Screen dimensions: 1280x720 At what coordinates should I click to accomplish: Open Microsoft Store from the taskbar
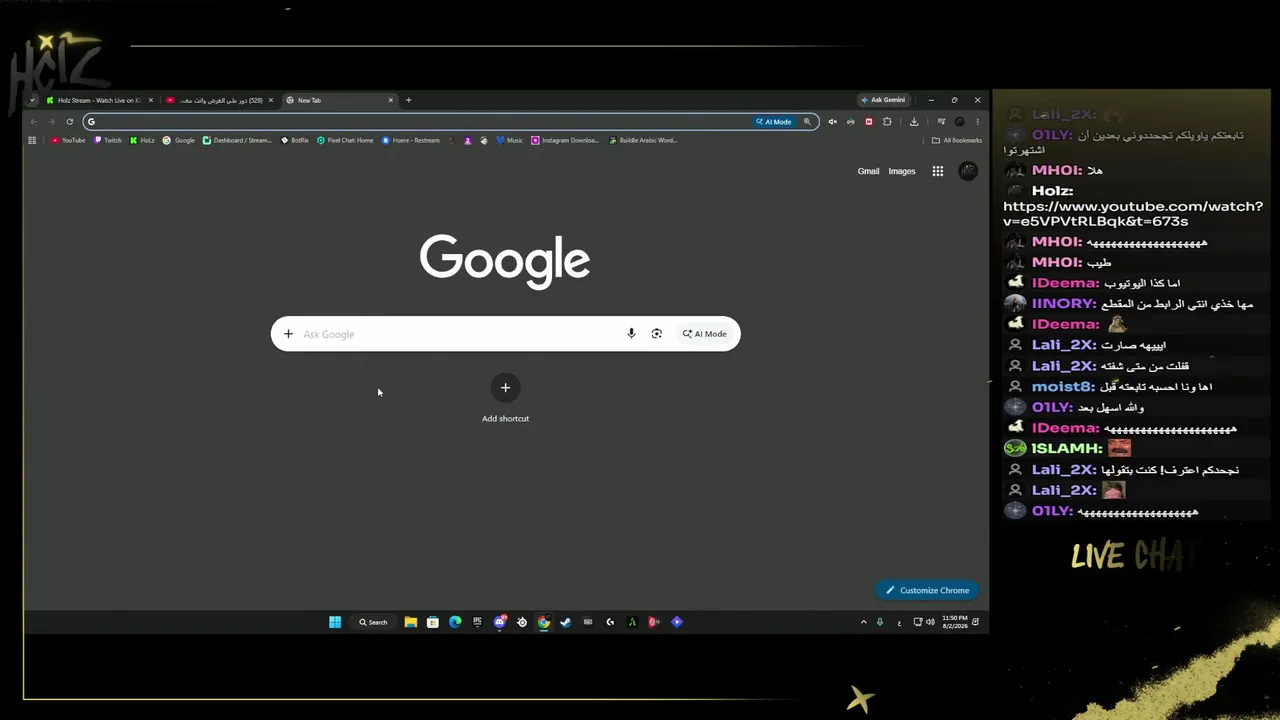click(x=432, y=622)
